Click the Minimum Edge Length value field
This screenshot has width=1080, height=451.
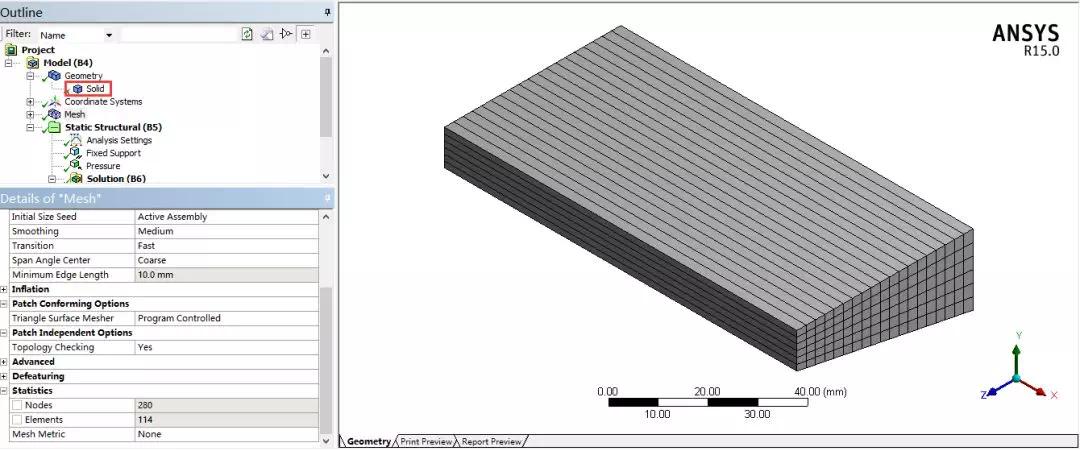[x=226, y=275]
